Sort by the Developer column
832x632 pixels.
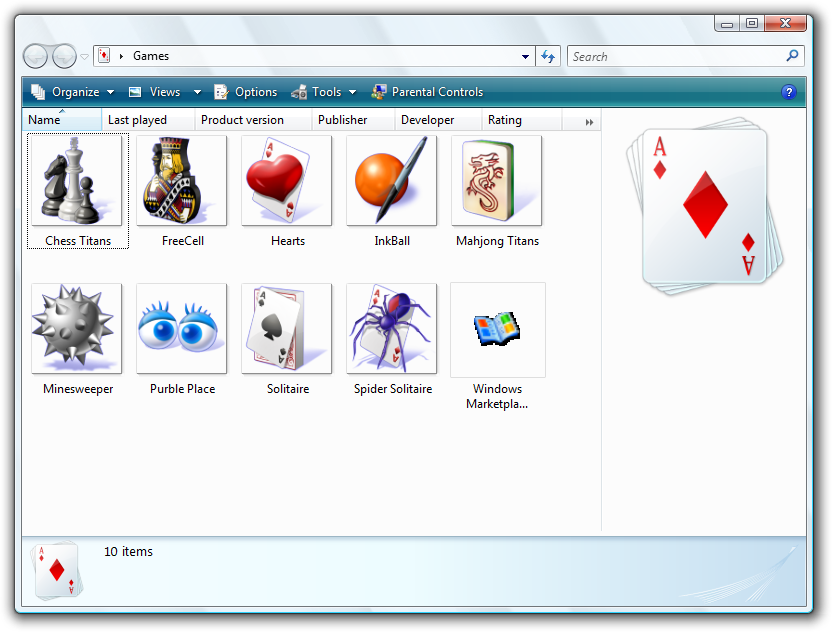pyautogui.click(x=438, y=120)
